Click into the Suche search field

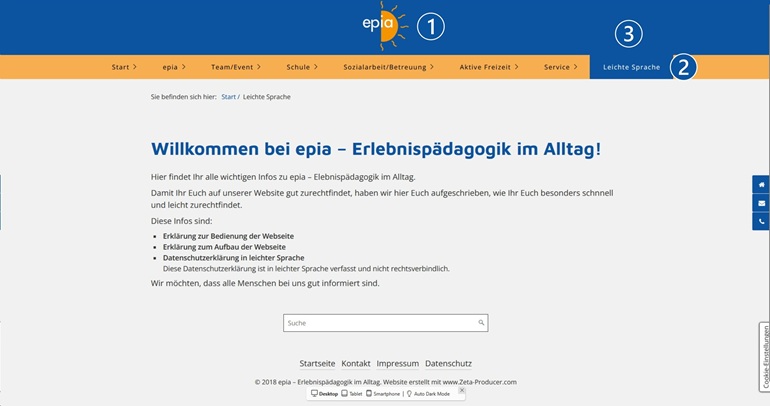378,323
